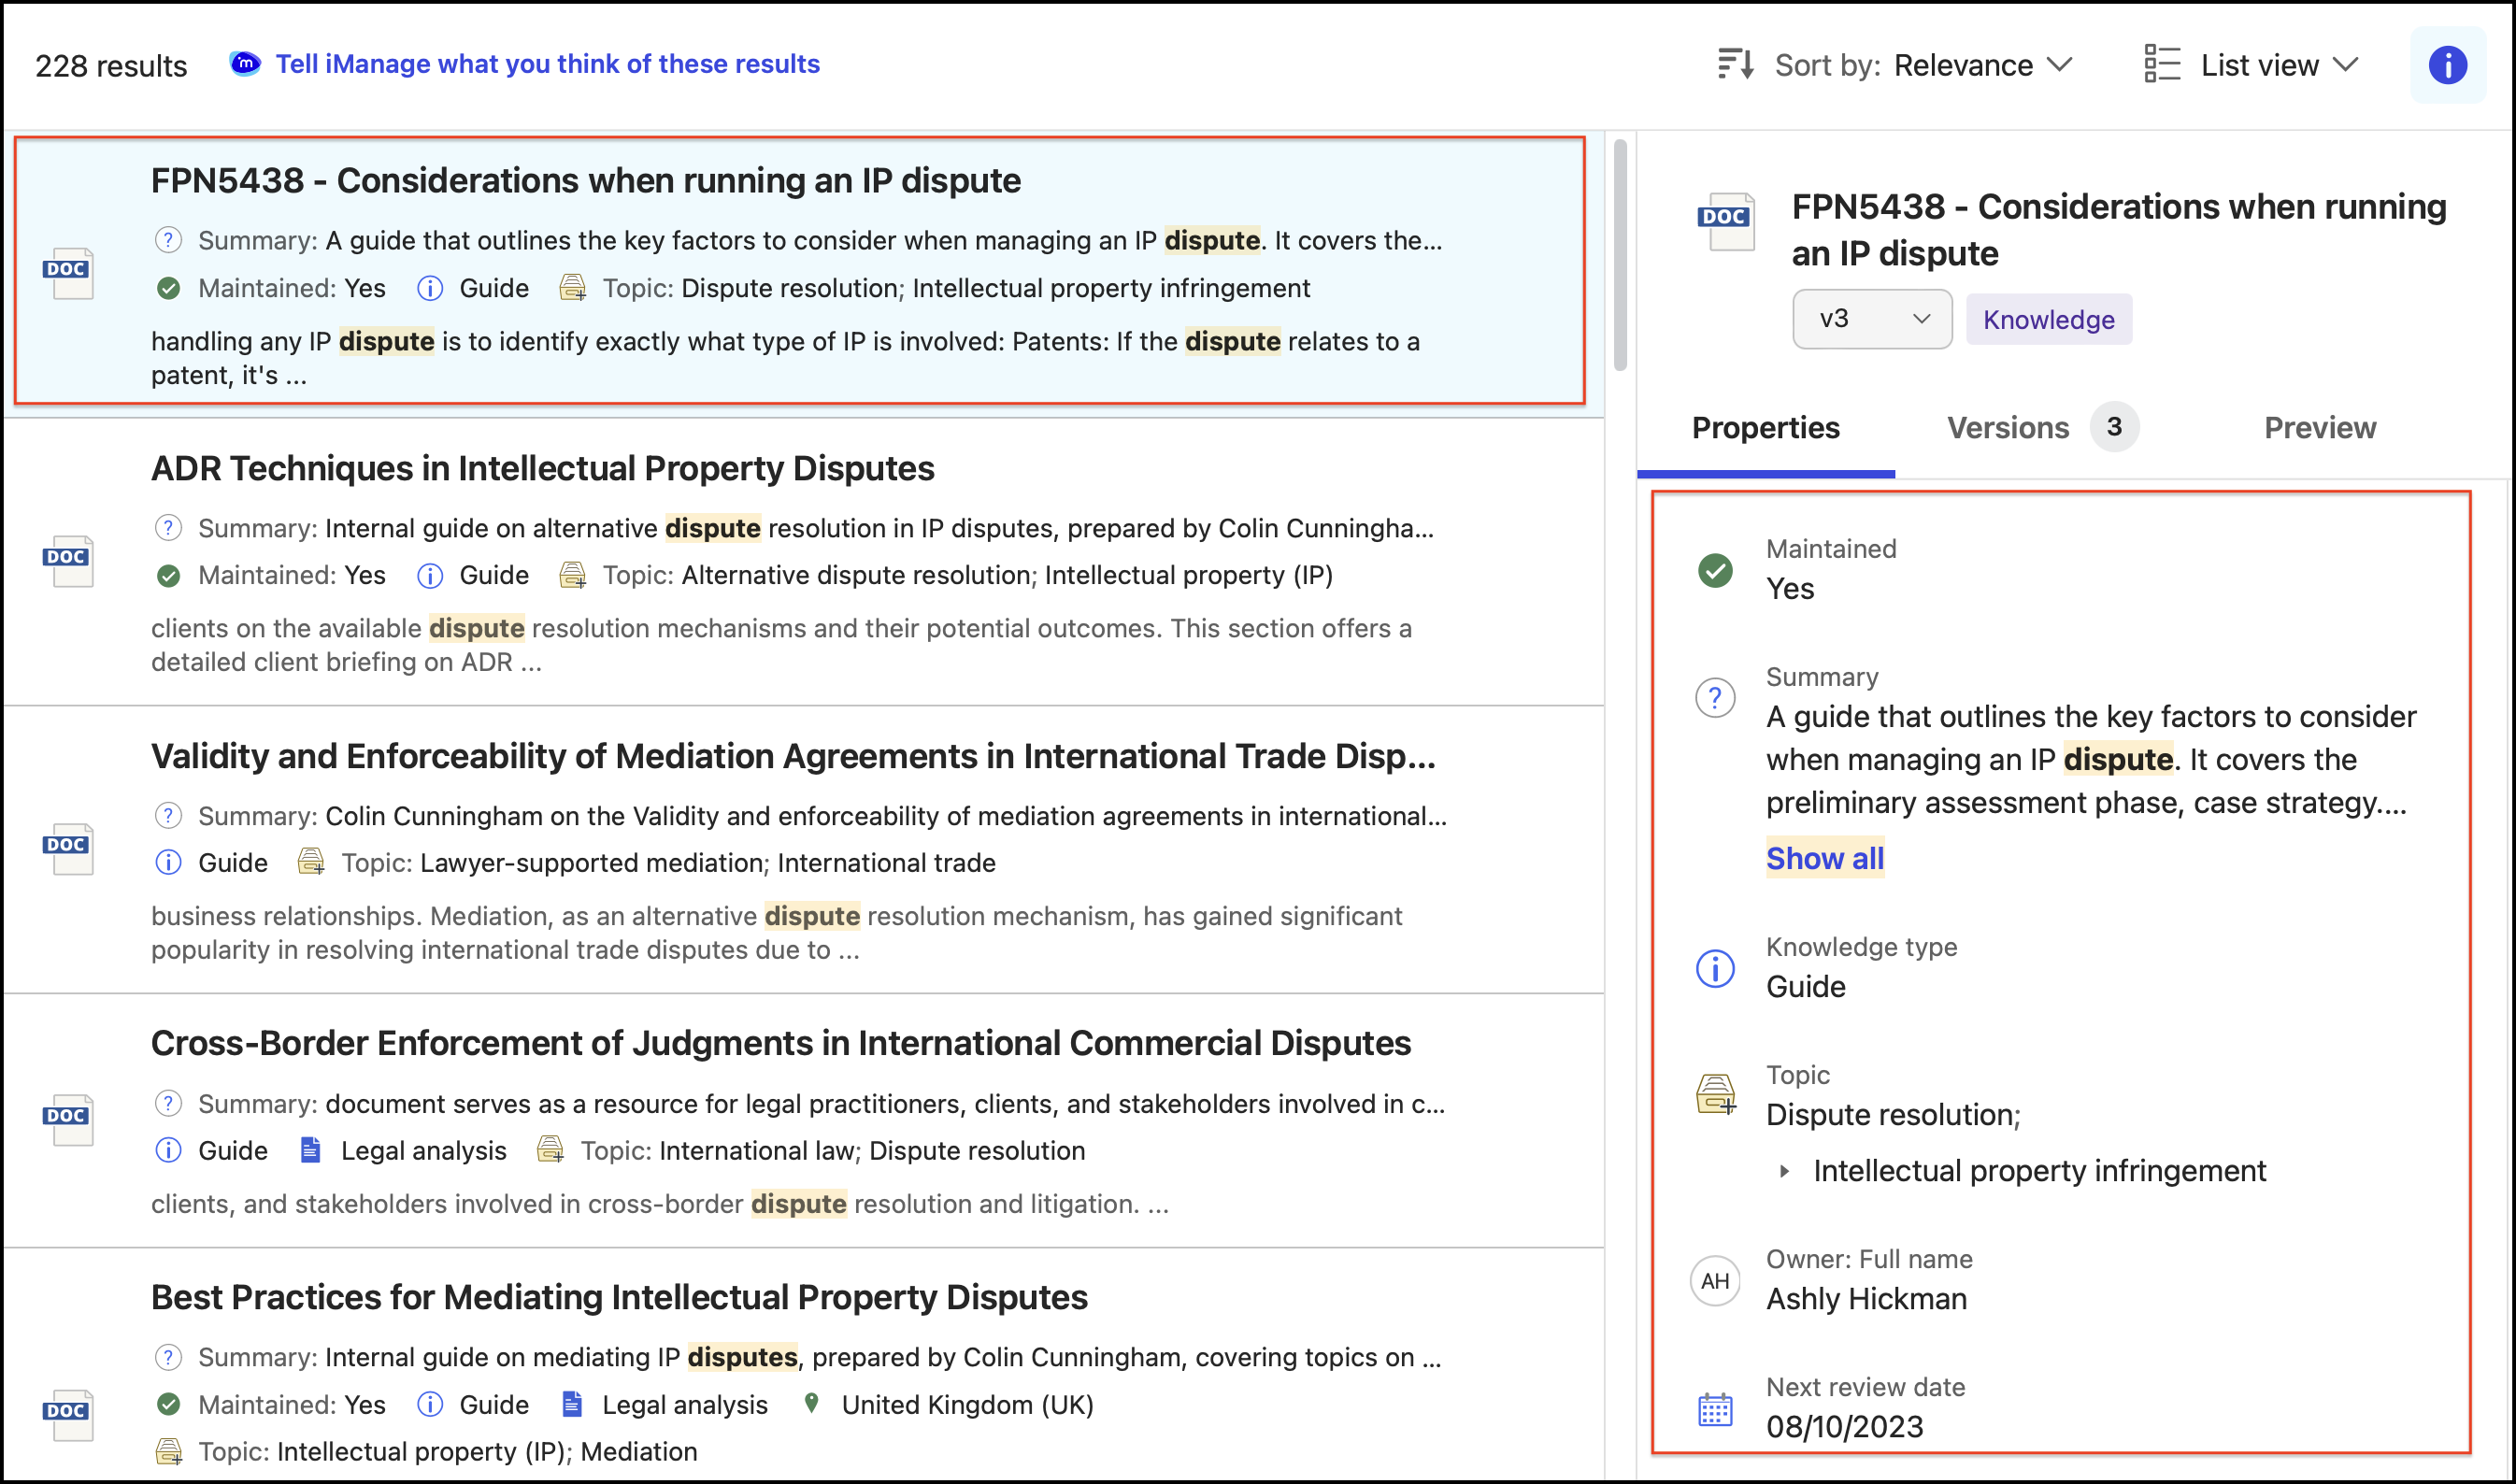Image resolution: width=2516 pixels, height=1484 pixels.
Task: Switch to the Preview tab
Action: tap(2319, 428)
